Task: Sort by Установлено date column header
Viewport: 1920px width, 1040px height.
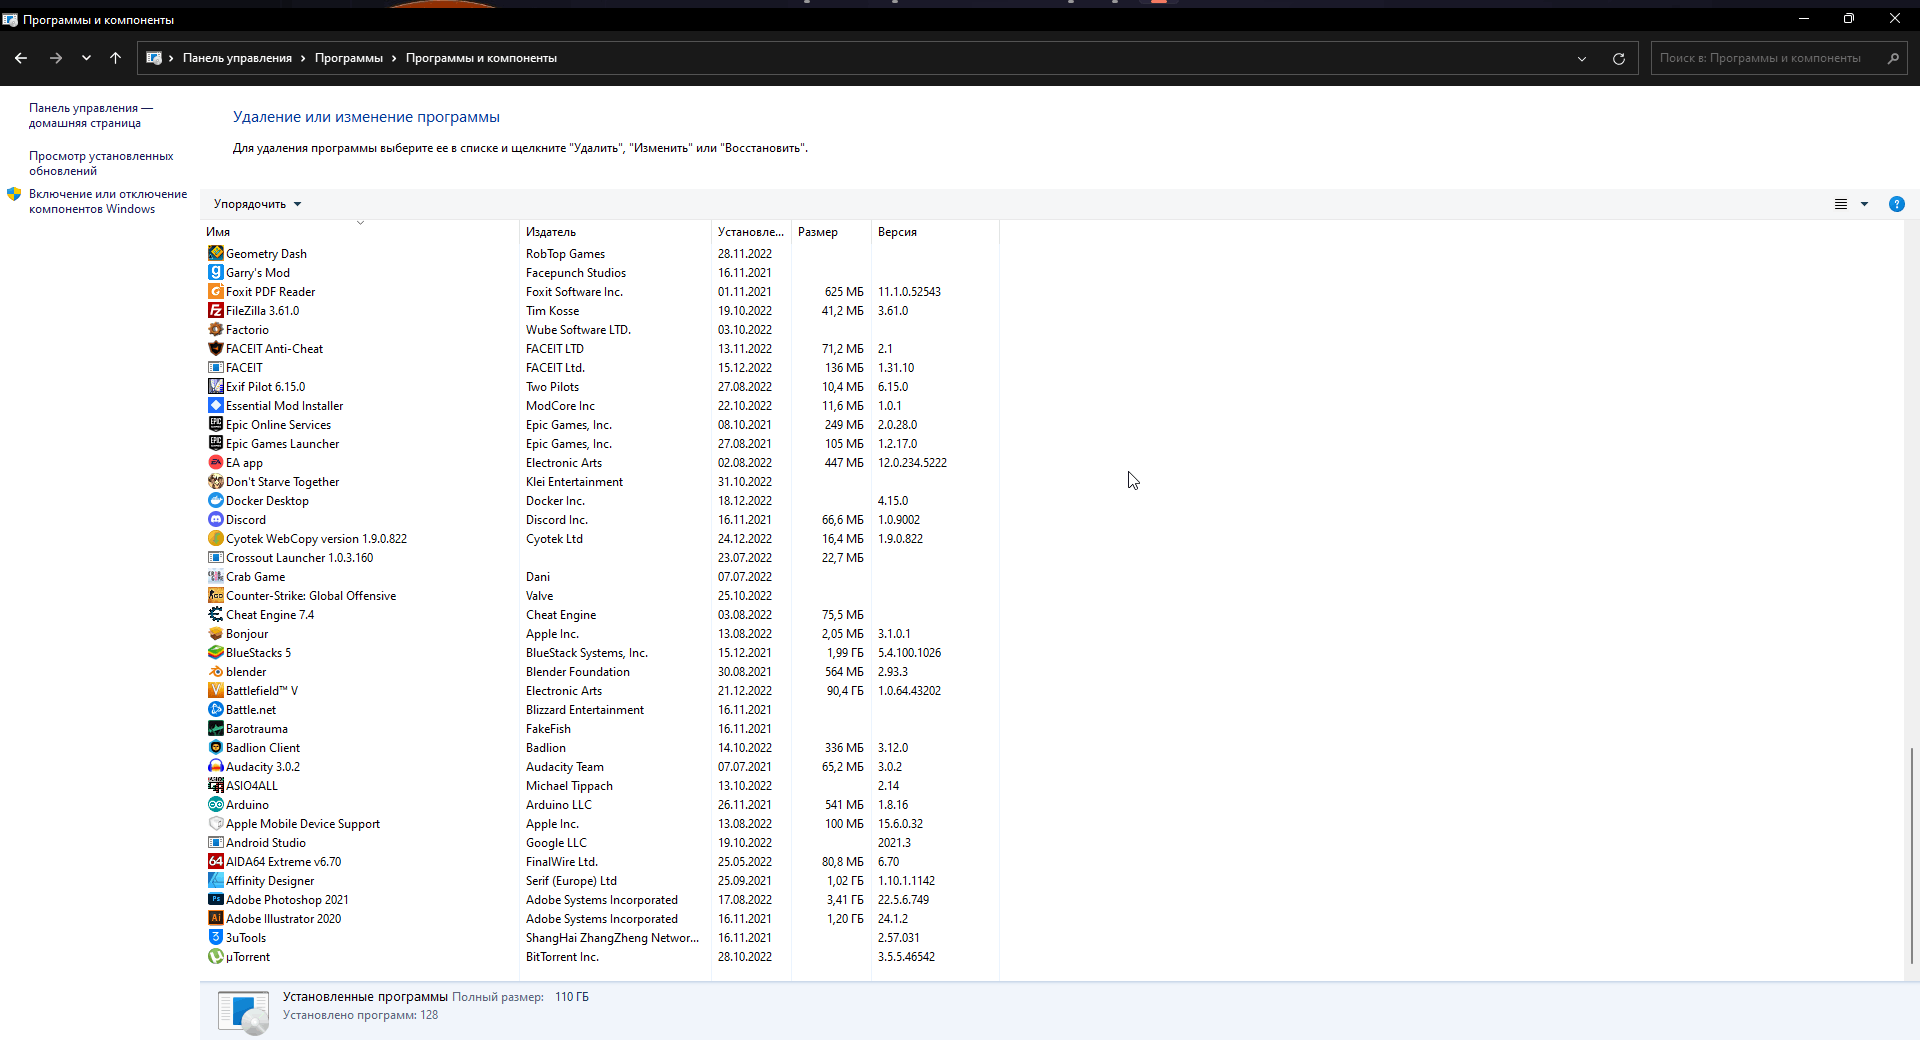Action: tap(751, 232)
